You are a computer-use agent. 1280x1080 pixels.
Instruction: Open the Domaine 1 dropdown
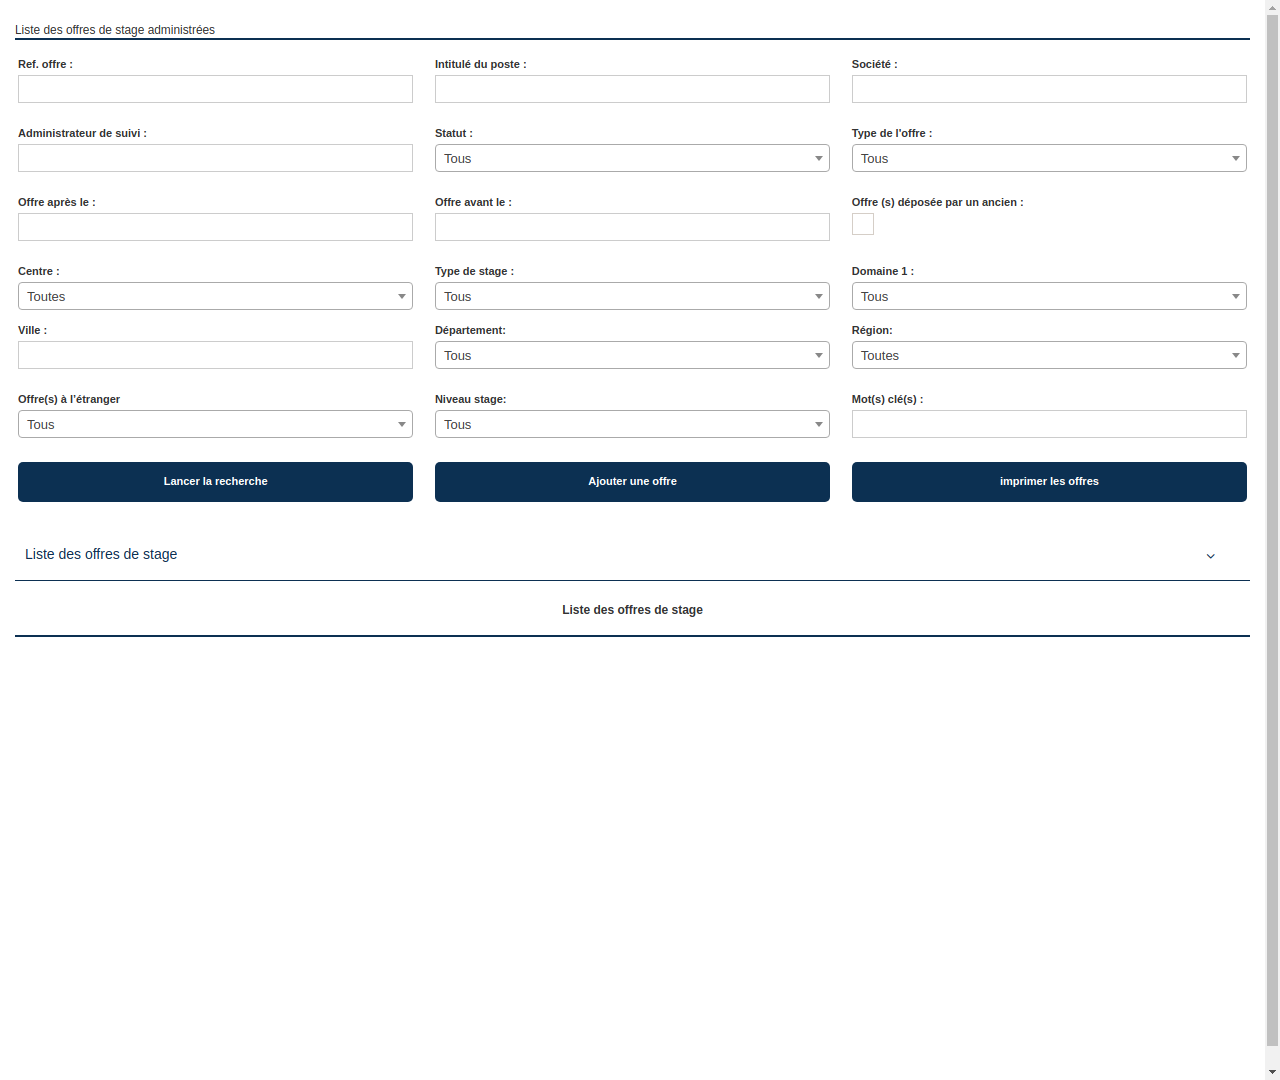[1048, 296]
